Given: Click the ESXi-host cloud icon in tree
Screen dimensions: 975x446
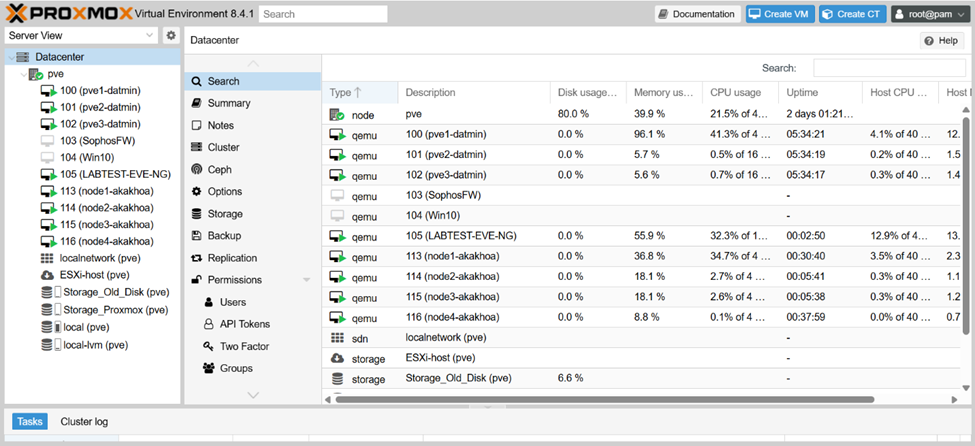Looking at the screenshot, I should tap(47, 275).
